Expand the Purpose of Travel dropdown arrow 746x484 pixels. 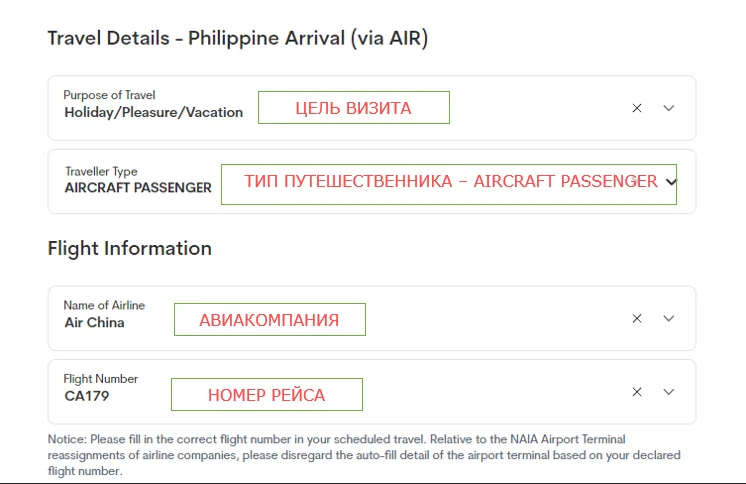pos(669,108)
